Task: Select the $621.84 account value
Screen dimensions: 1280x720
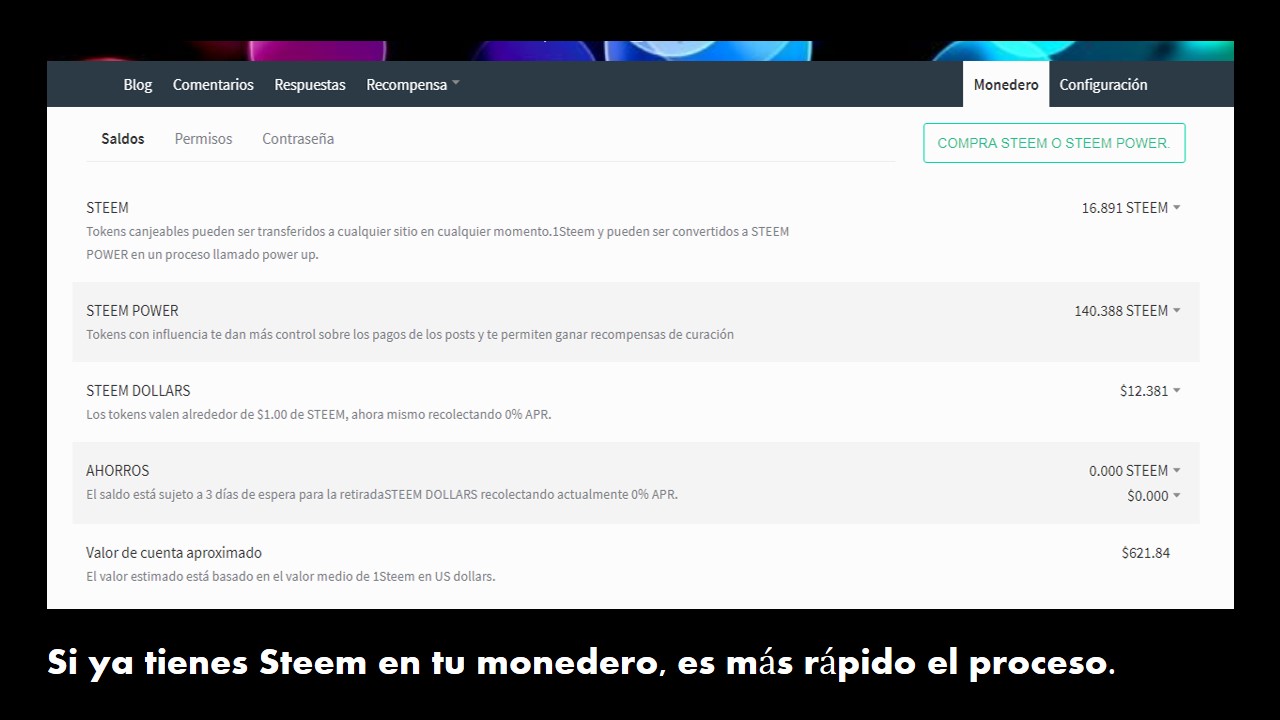Action: click(1146, 553)
